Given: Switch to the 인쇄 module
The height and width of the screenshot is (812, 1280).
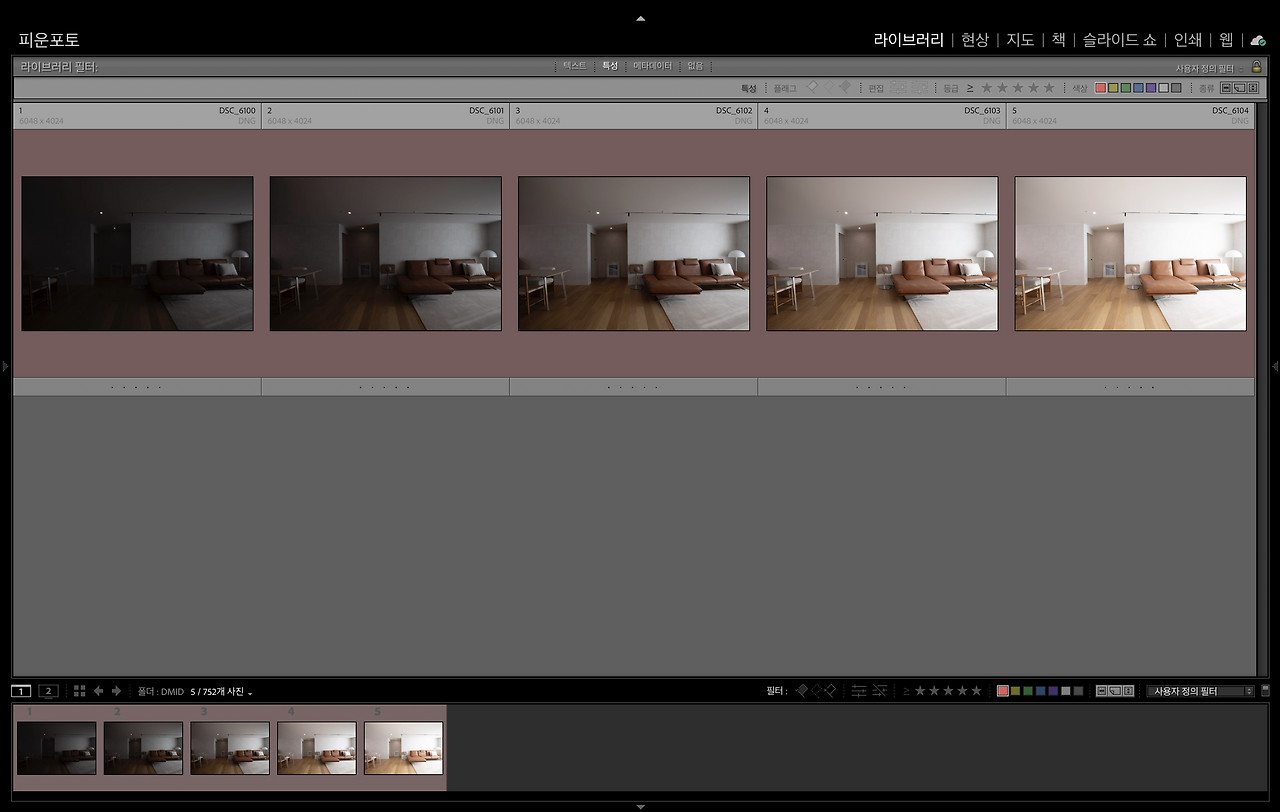Looking at the screenshot, I should click(x=1188, y=40).
